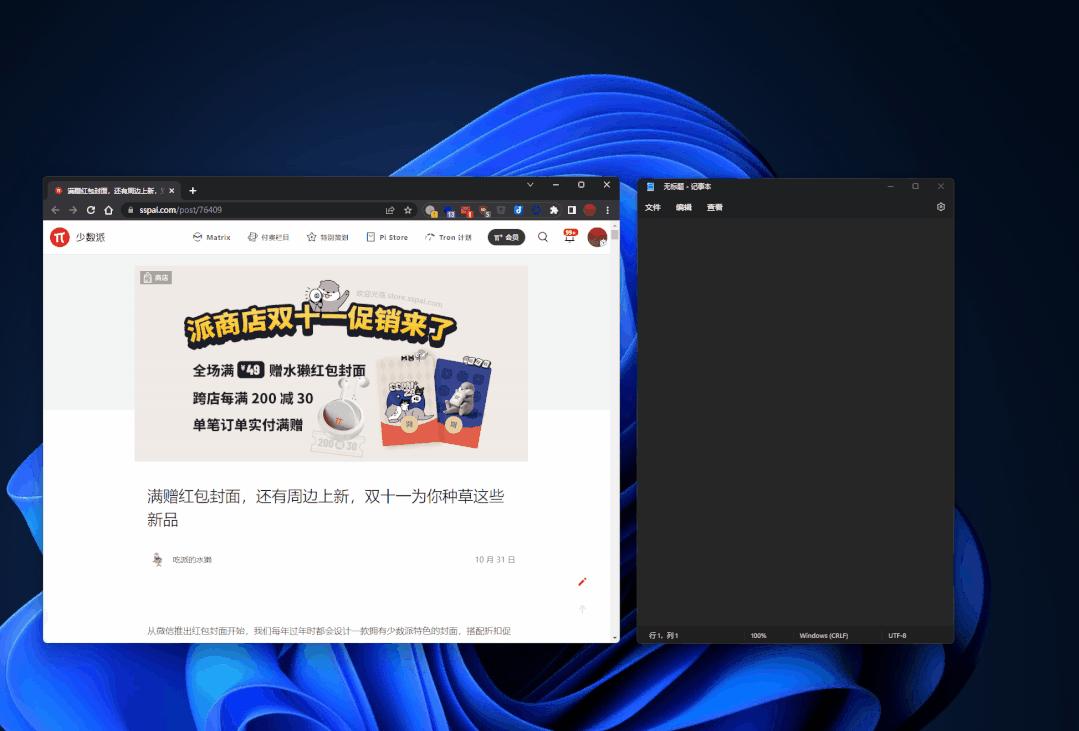
Task: Click the extension badged 13
Action: pos(449,211)
